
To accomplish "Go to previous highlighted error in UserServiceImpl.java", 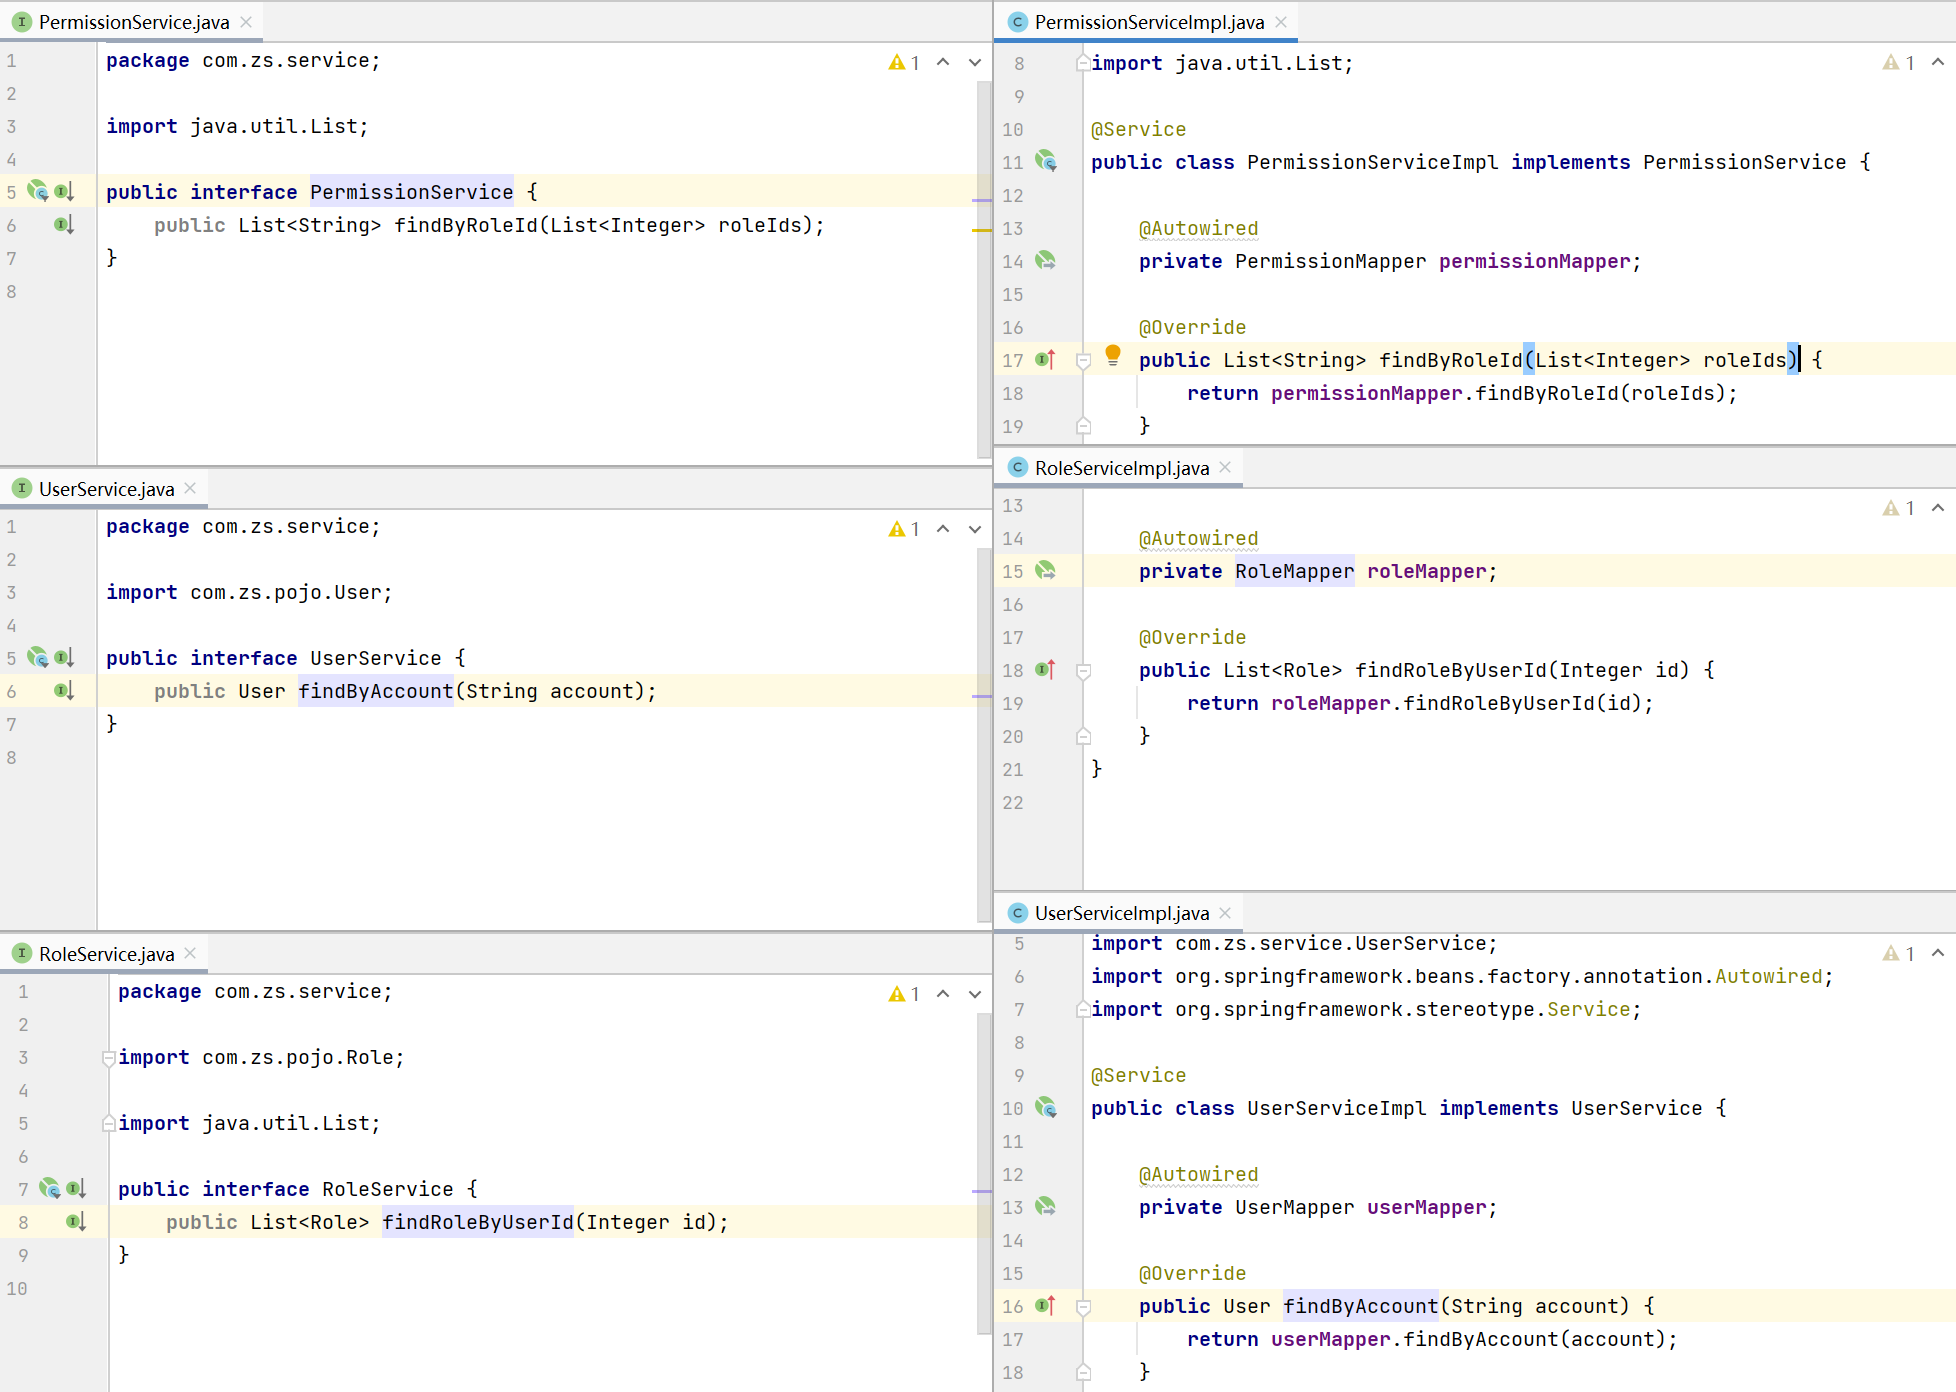I will [x=1938, y=953].
